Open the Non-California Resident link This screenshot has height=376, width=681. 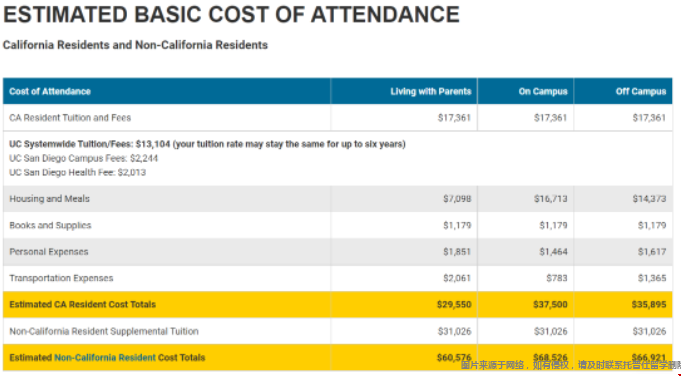click(x=105, y=358)
